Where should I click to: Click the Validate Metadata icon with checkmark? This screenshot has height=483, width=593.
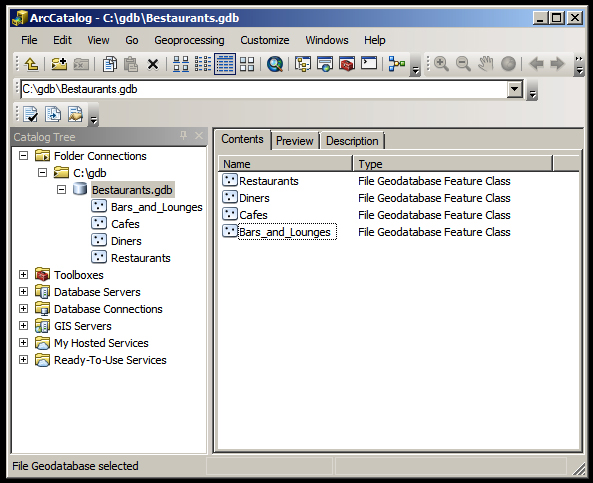(x=30, y=114)
